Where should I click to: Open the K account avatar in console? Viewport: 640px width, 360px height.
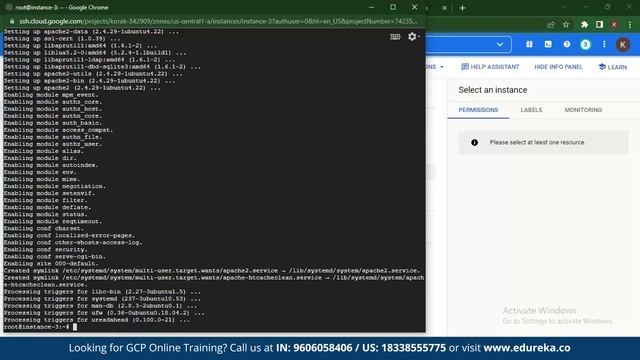pos(622,44)
